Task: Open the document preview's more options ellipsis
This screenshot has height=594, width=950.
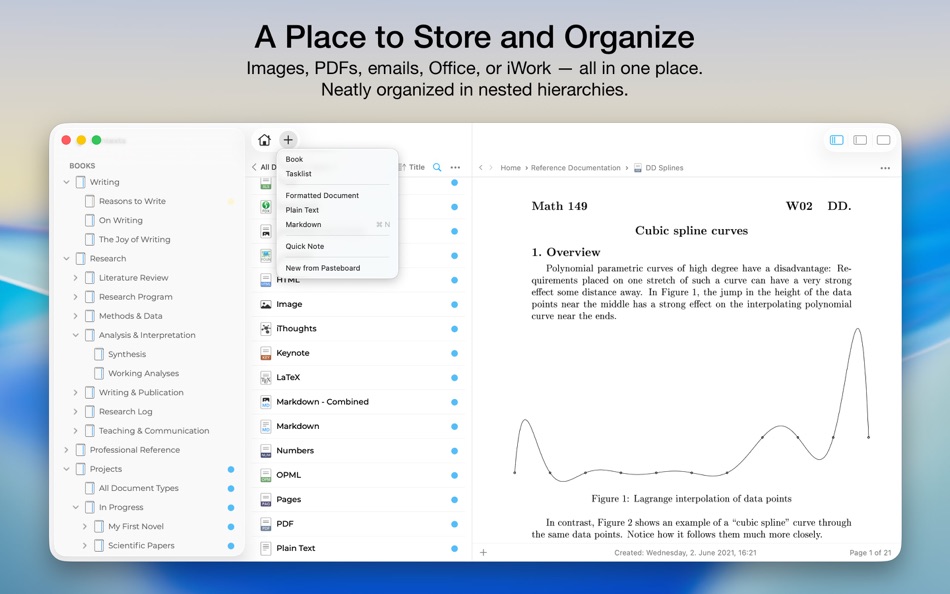Action: coord(885,167)
